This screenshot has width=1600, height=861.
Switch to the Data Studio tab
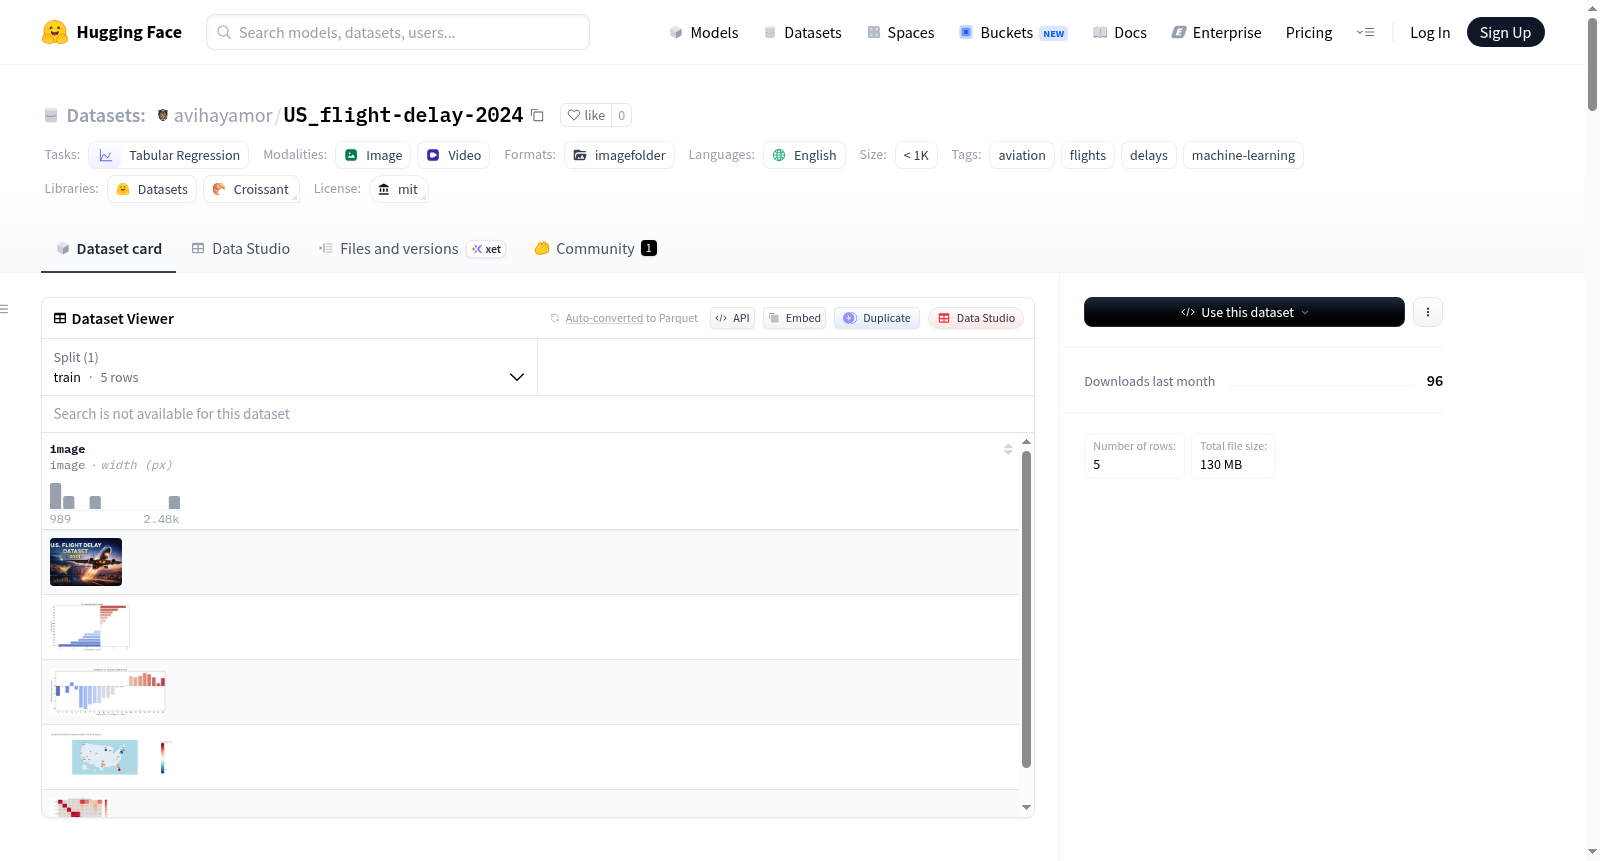pyautogui.click(x=240, y=248)
